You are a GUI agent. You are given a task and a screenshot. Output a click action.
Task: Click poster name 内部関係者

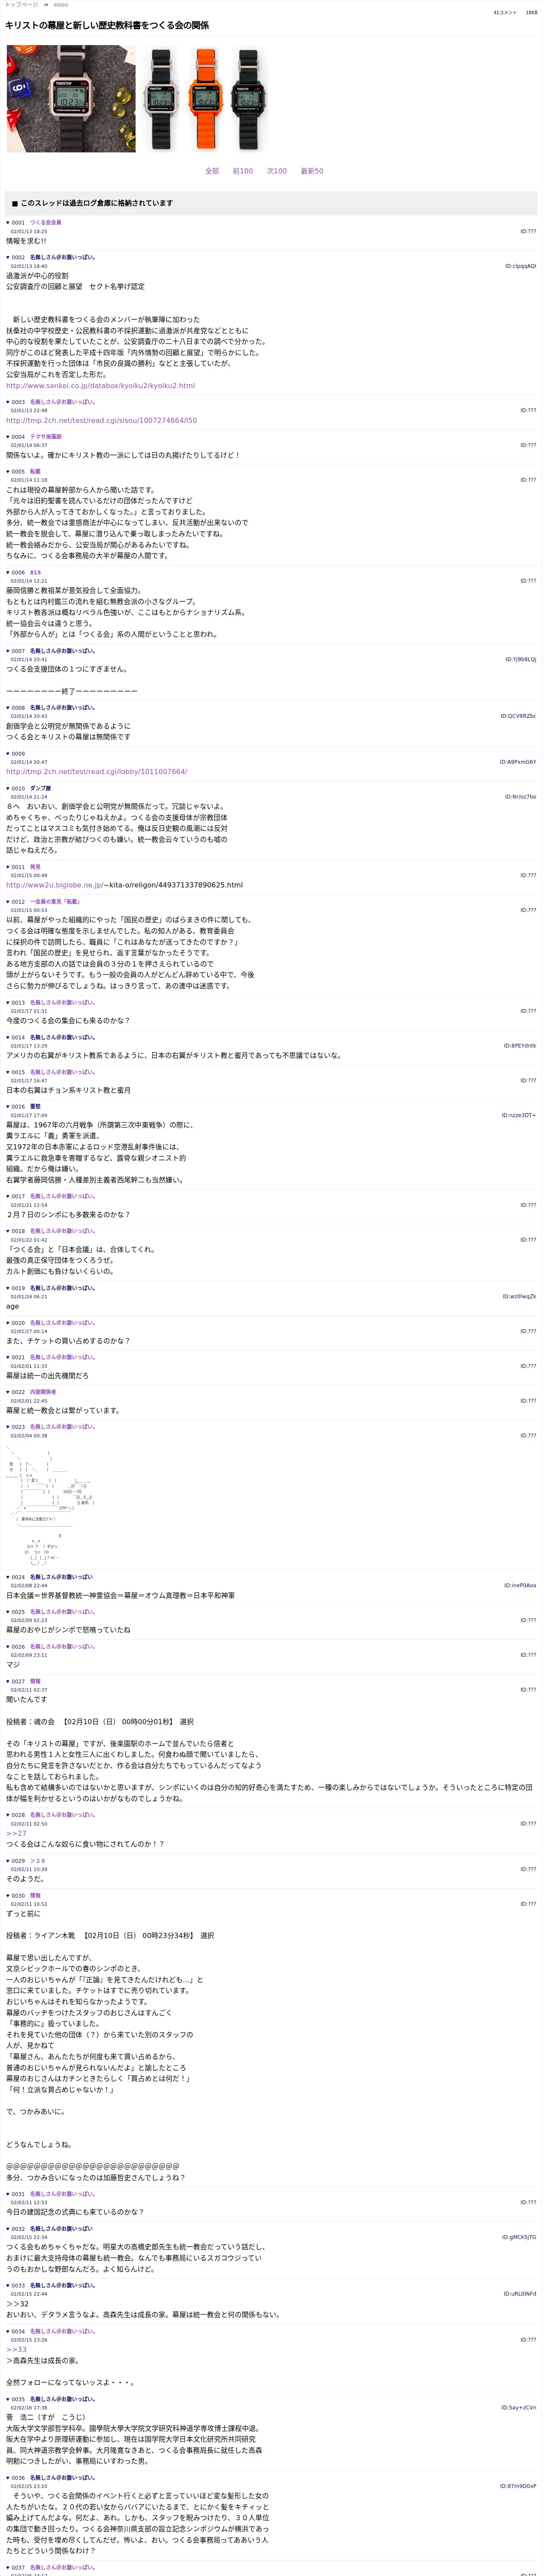click(43, 1392)
